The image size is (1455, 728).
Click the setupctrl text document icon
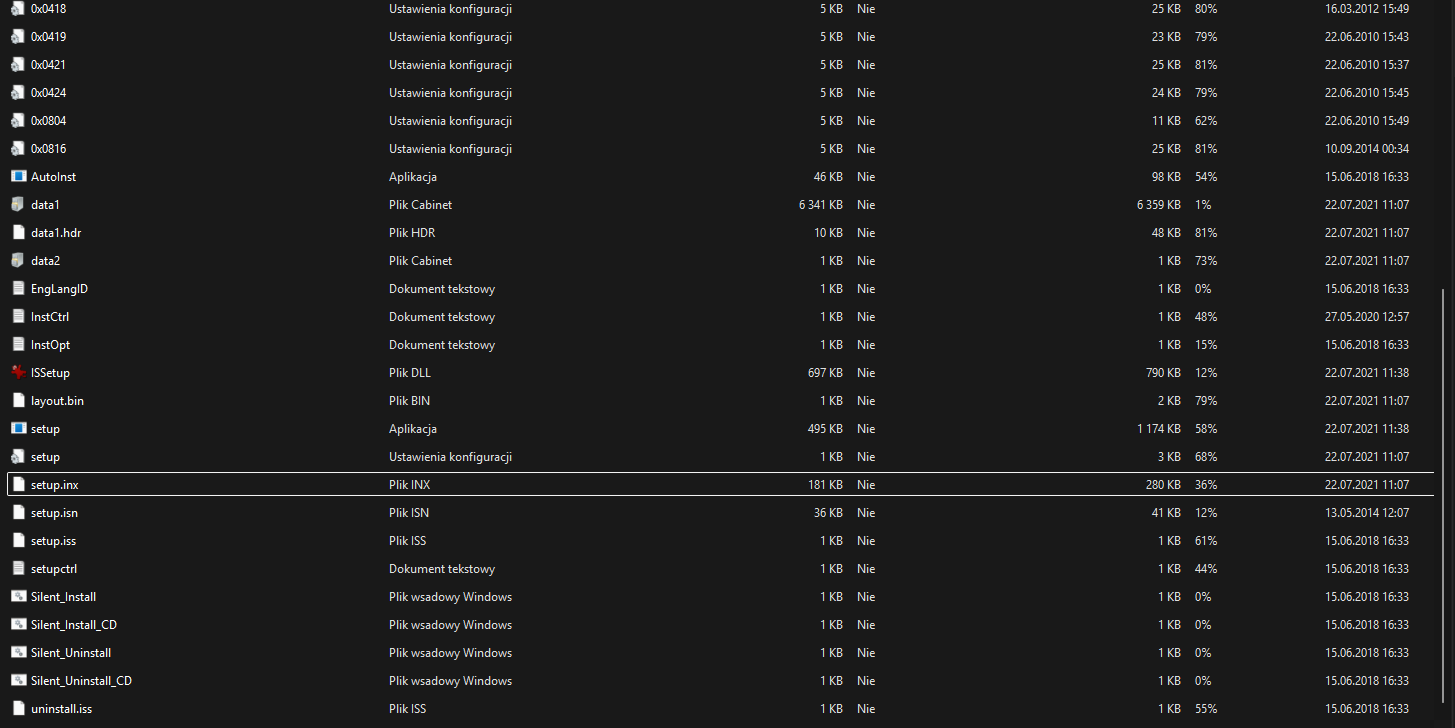click(x=17, y=568)
